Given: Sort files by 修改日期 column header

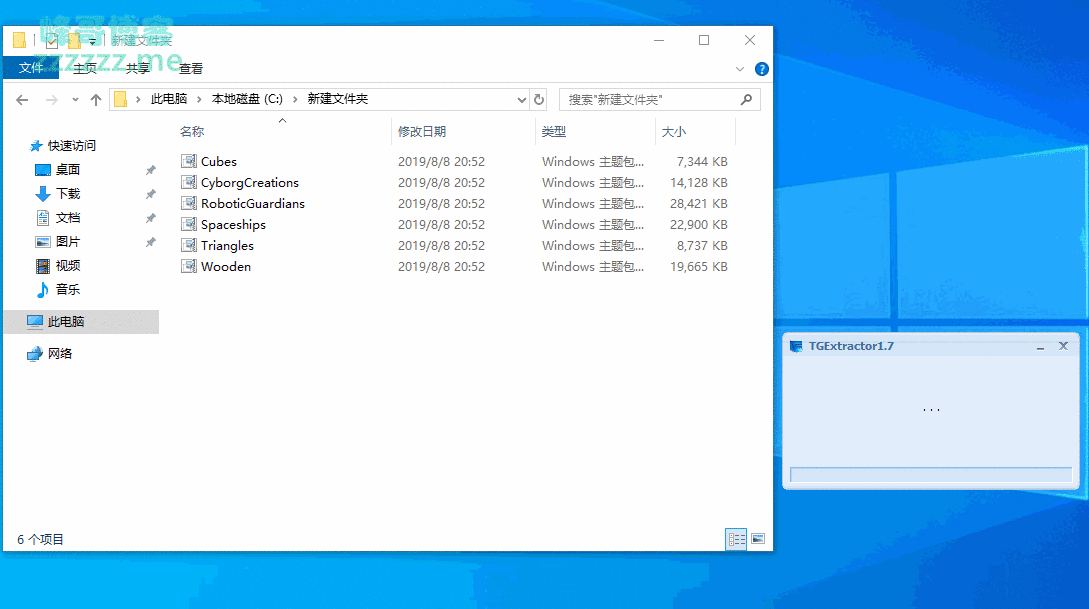Looking at the screenshot, I should [422, 132].
